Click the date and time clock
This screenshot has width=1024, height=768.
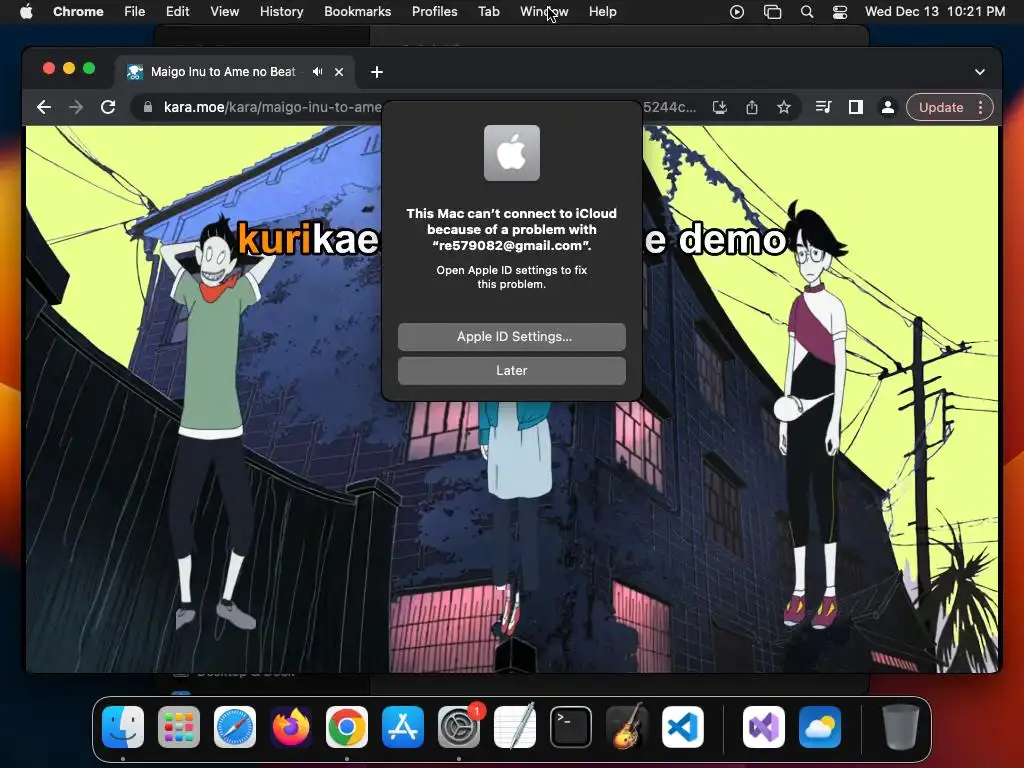click(x=935, y=12)
